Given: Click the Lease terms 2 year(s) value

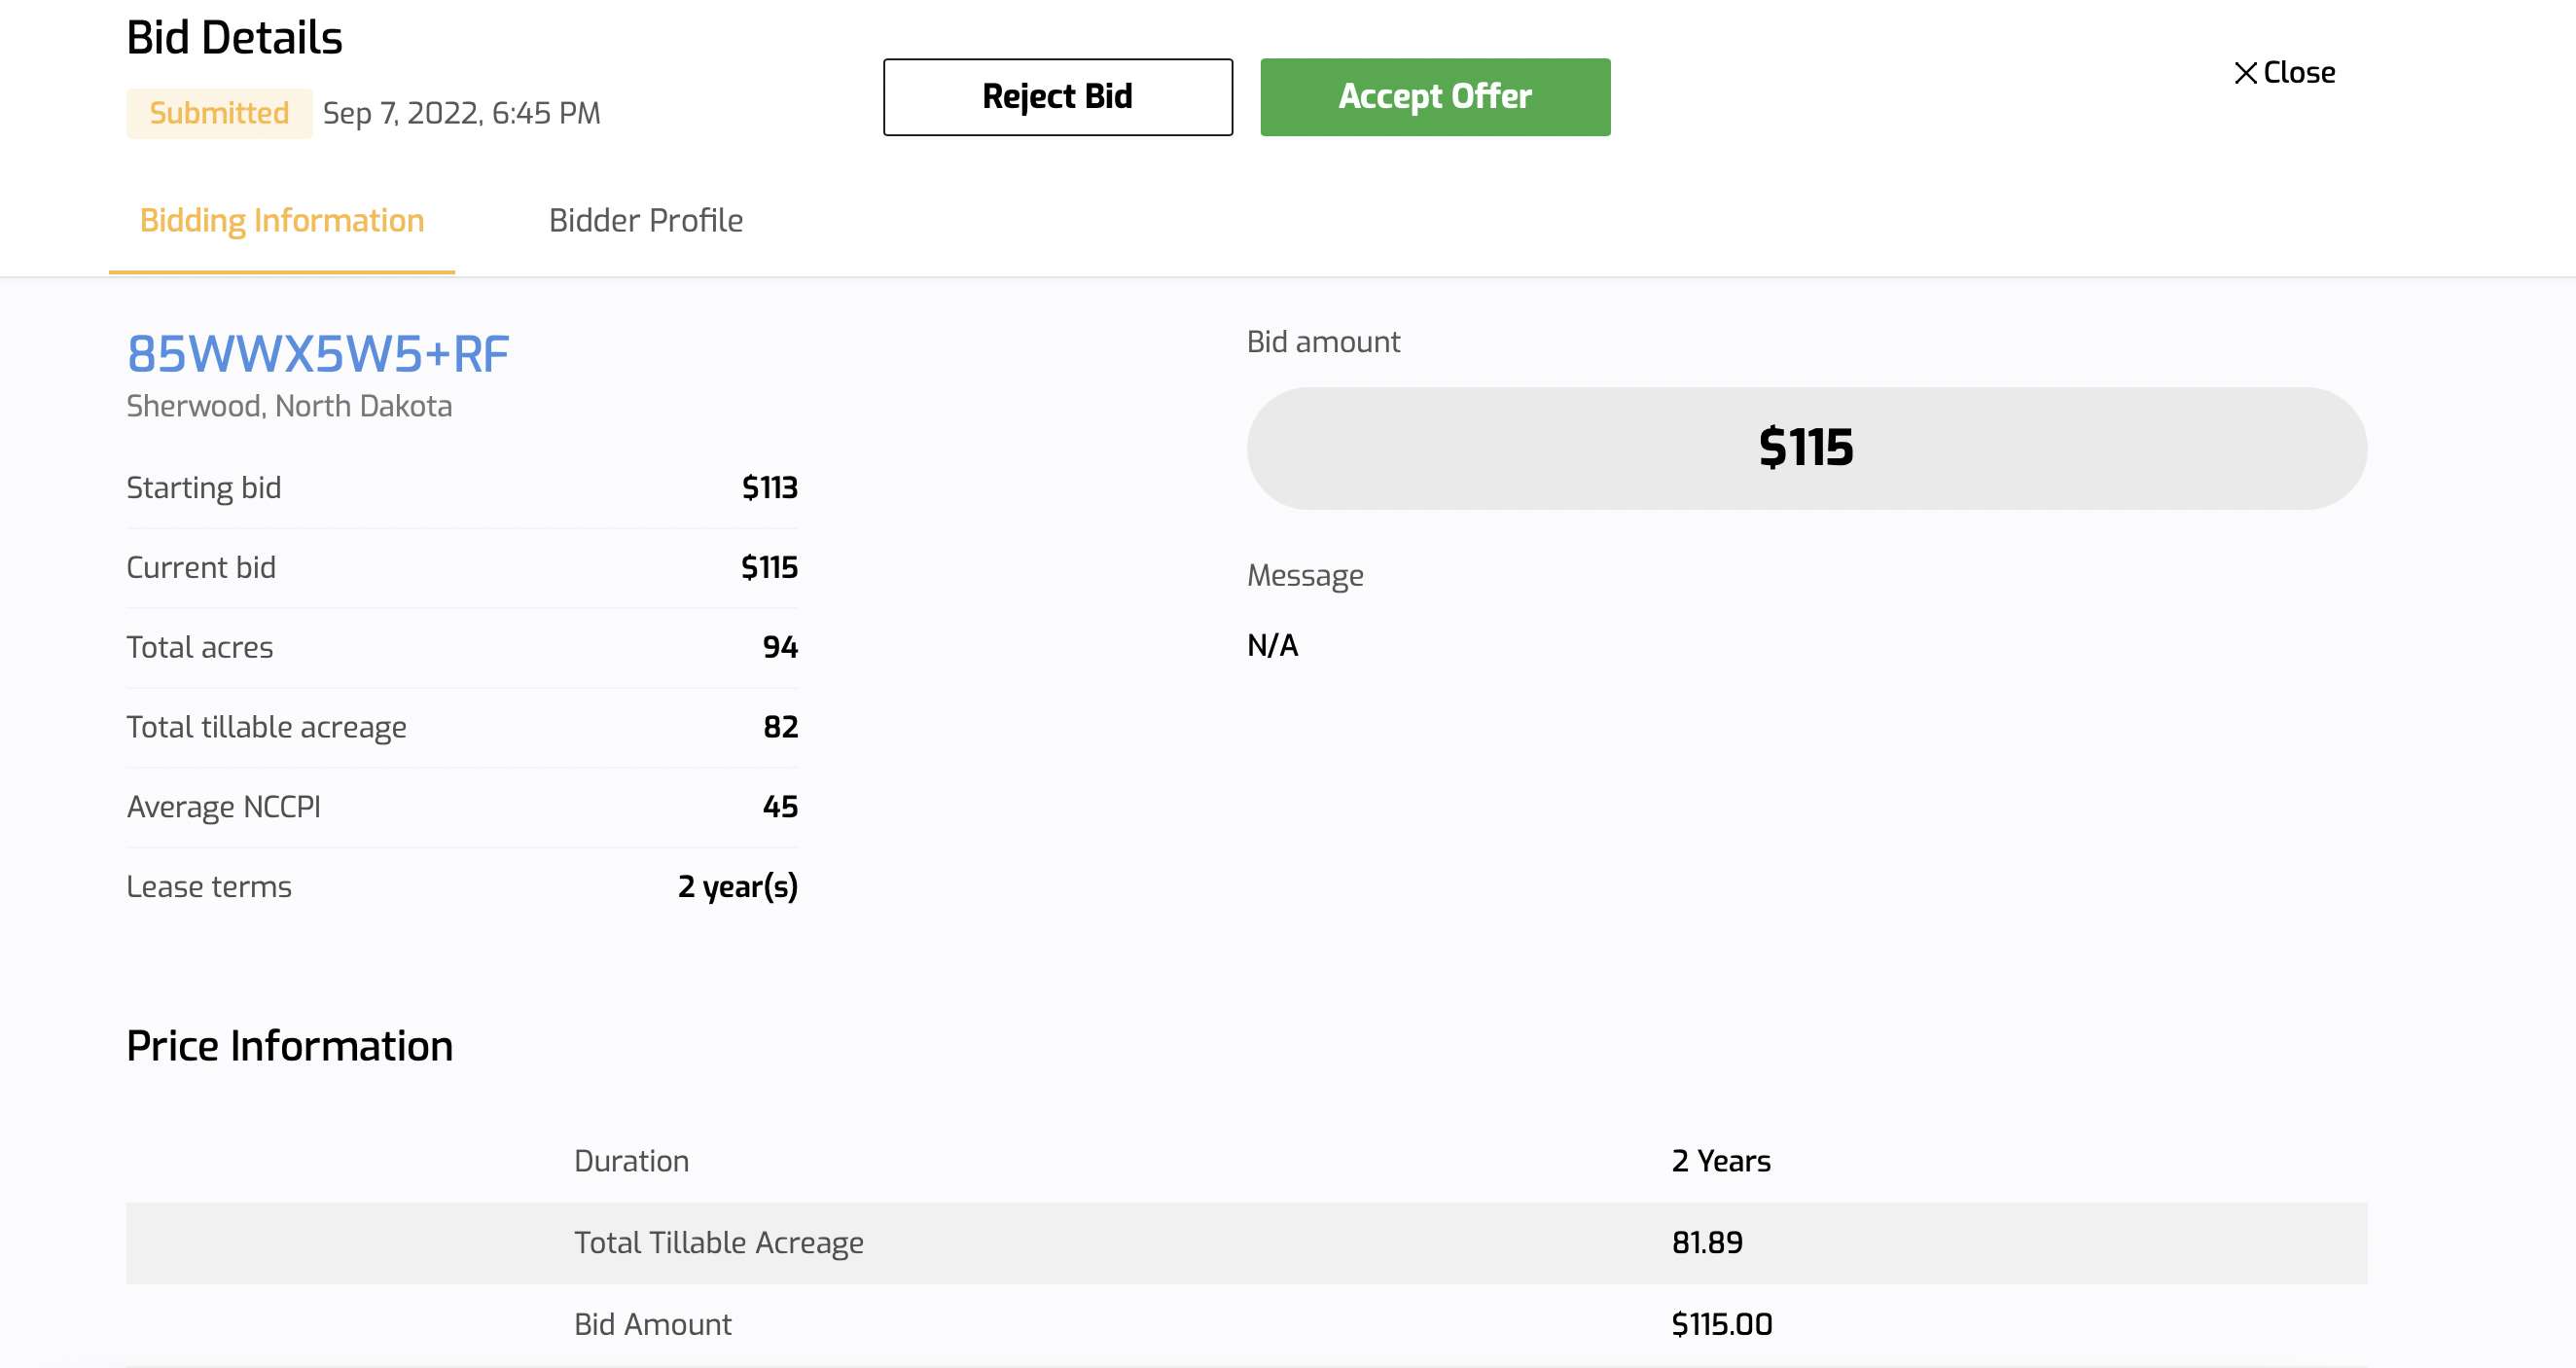Looking at the screenshot, I should [x=737, y=887].
